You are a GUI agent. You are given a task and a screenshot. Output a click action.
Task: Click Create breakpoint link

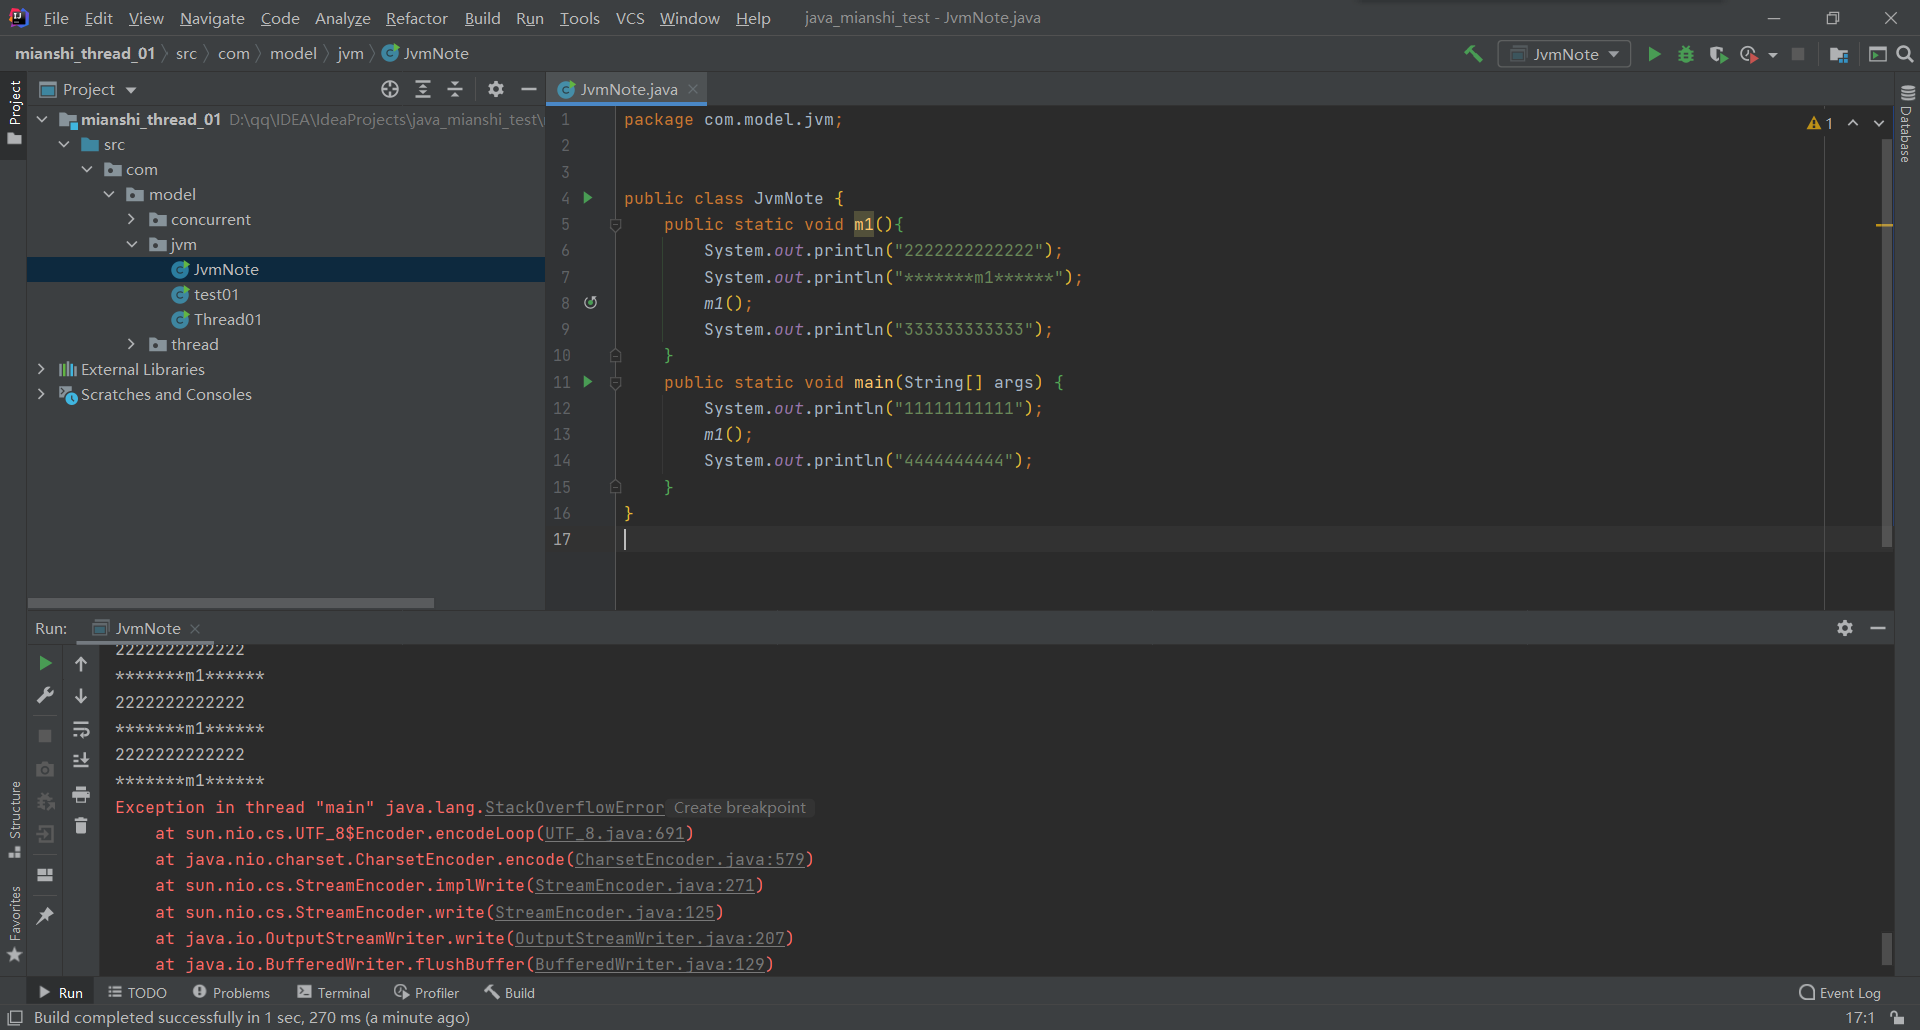click(x=740, y=807)
